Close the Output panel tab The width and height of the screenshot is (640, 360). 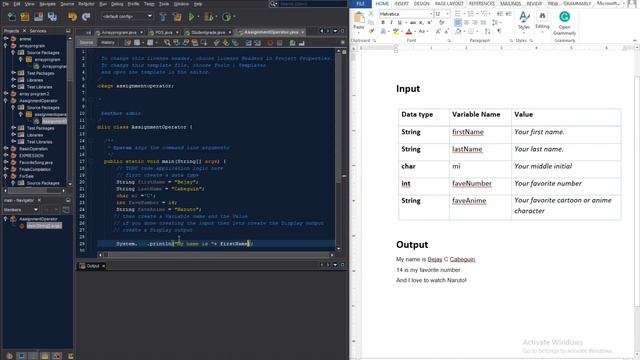(x=103, y=266)
